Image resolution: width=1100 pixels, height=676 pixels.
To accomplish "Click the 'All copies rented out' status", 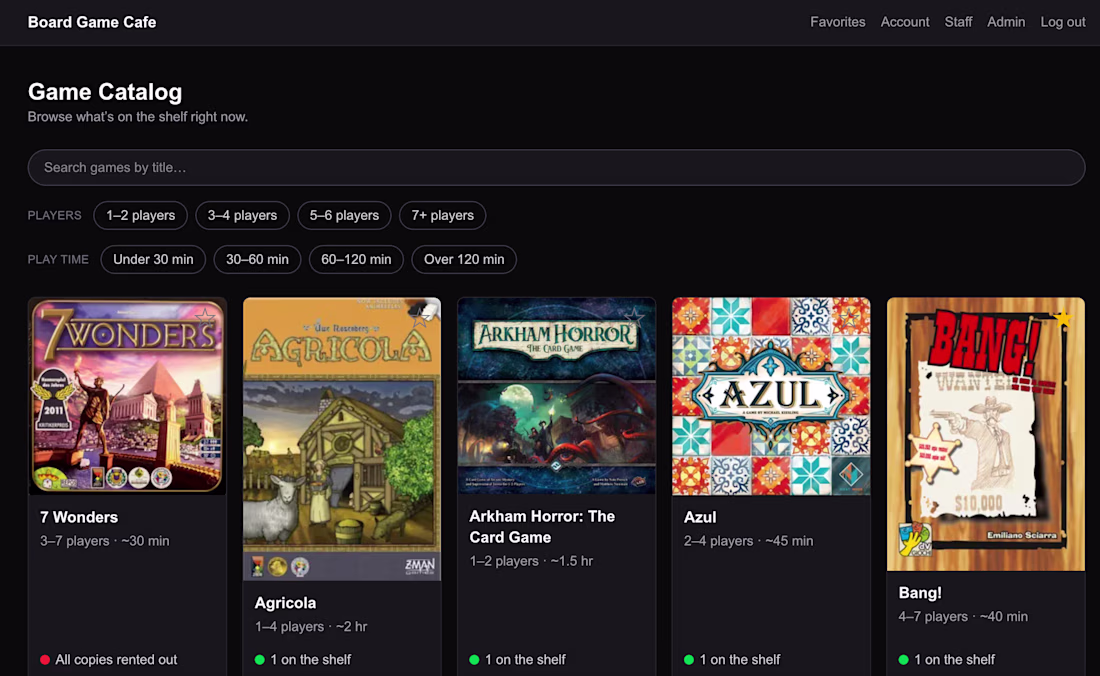I will pyautogui.click(x=109, y=660).
